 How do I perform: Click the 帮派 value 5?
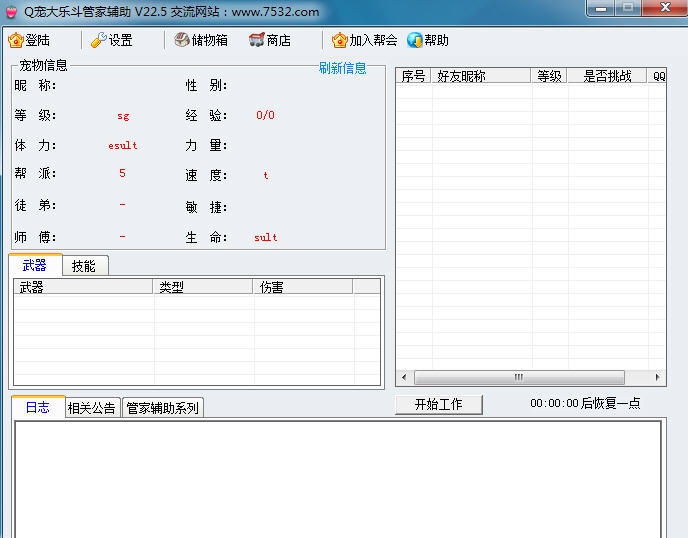(122, 173)
